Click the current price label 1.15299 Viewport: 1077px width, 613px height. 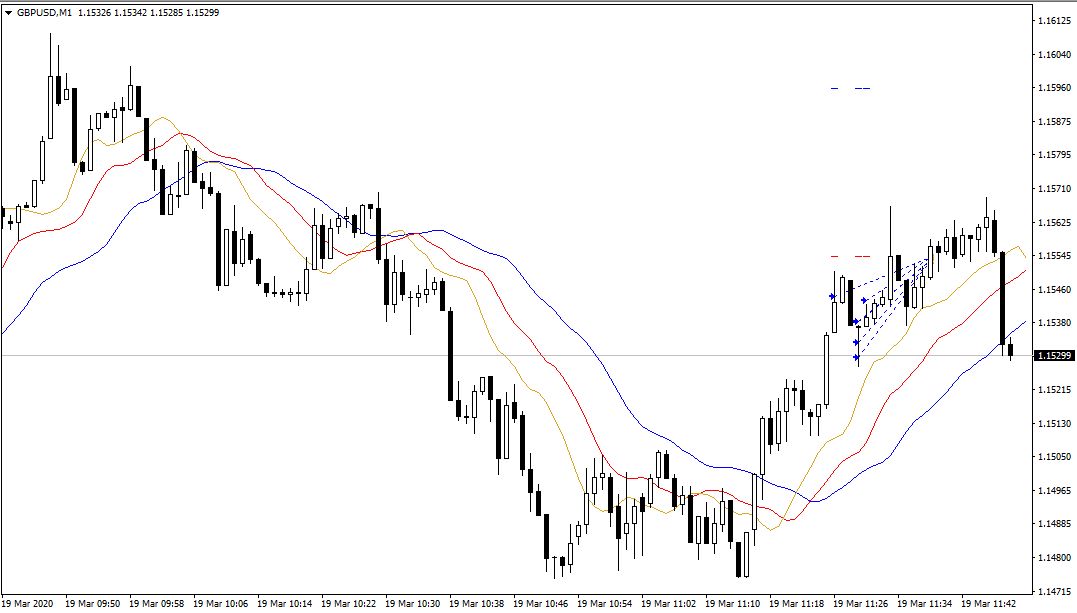click(x=1054, y=356)
